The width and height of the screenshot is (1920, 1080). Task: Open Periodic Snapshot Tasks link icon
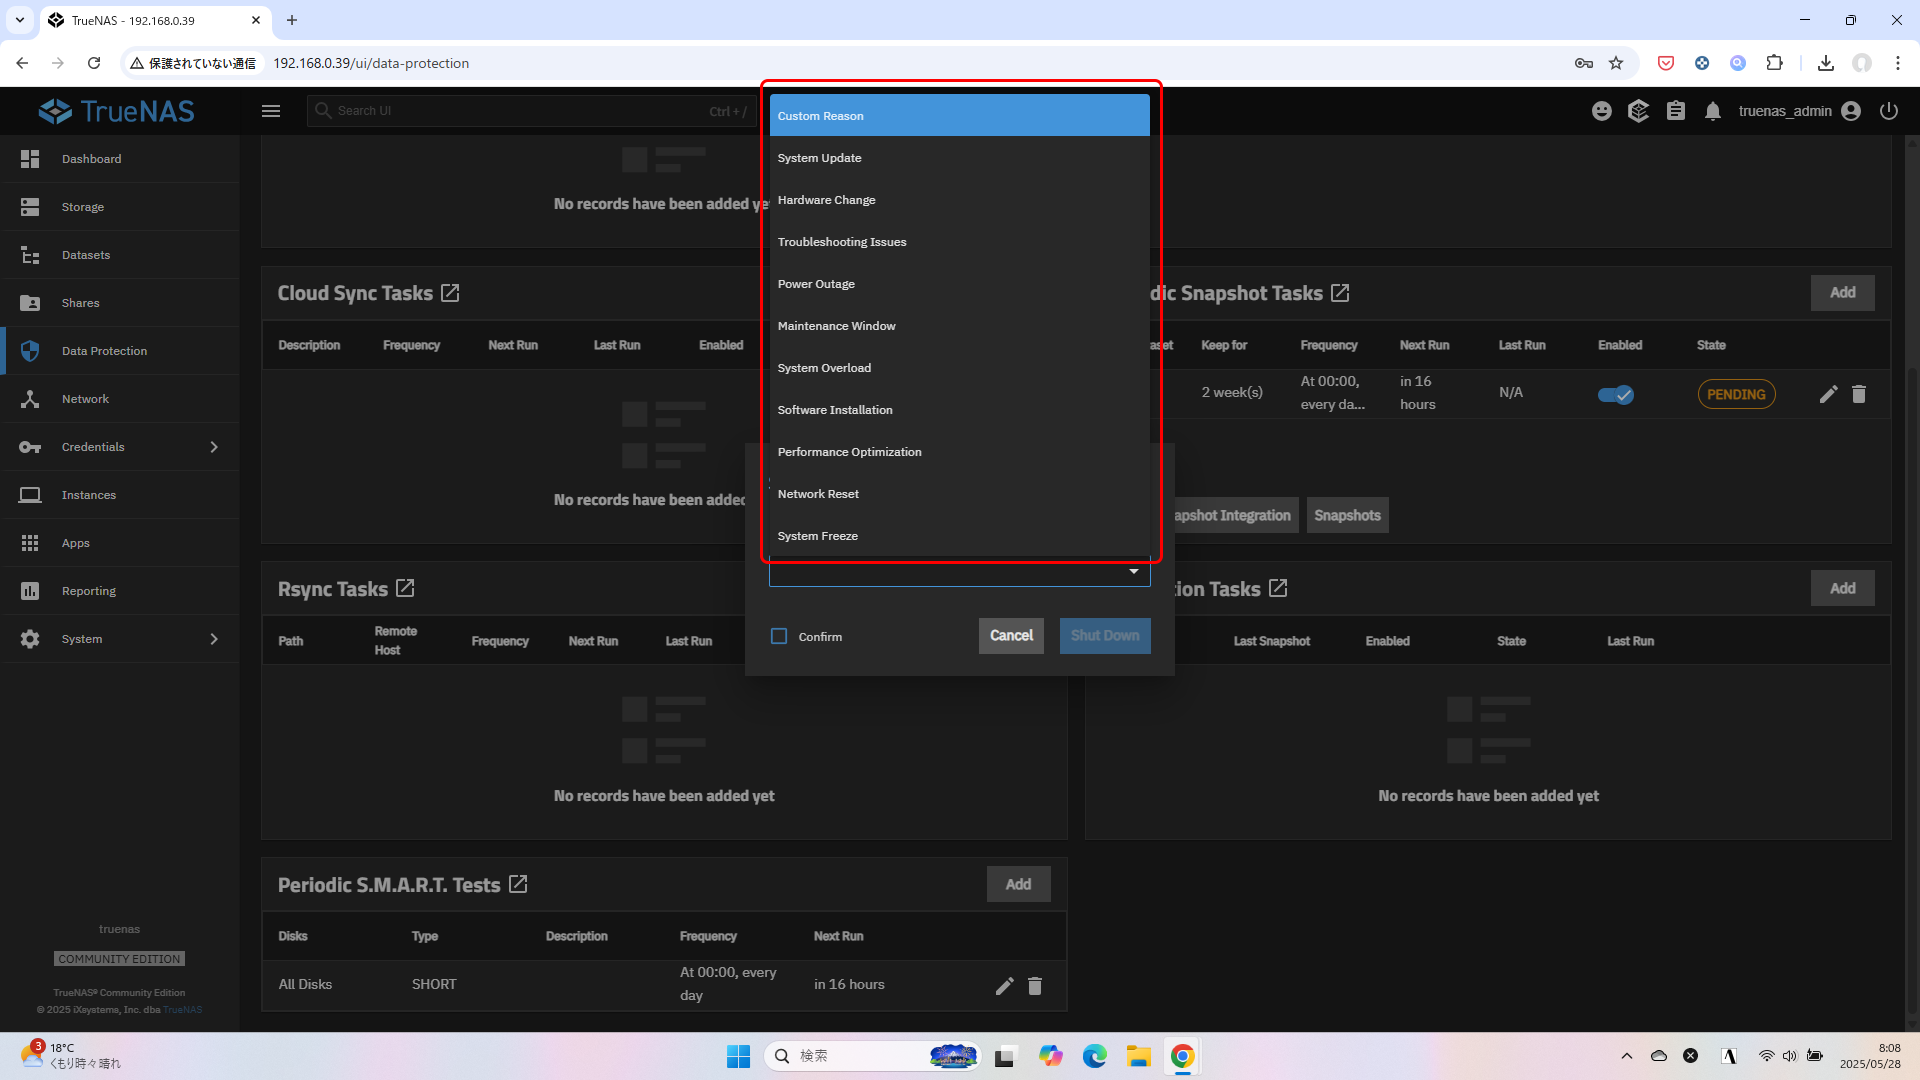(x=1340, y=293)
